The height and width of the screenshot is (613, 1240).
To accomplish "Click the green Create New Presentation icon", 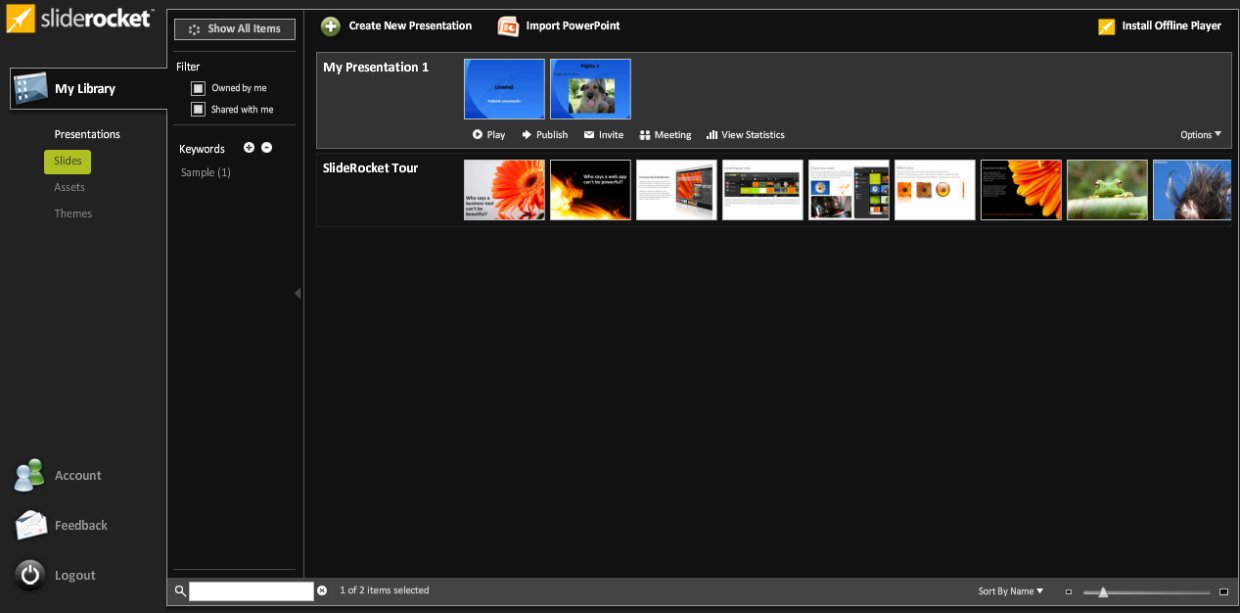I will point(330,27).
